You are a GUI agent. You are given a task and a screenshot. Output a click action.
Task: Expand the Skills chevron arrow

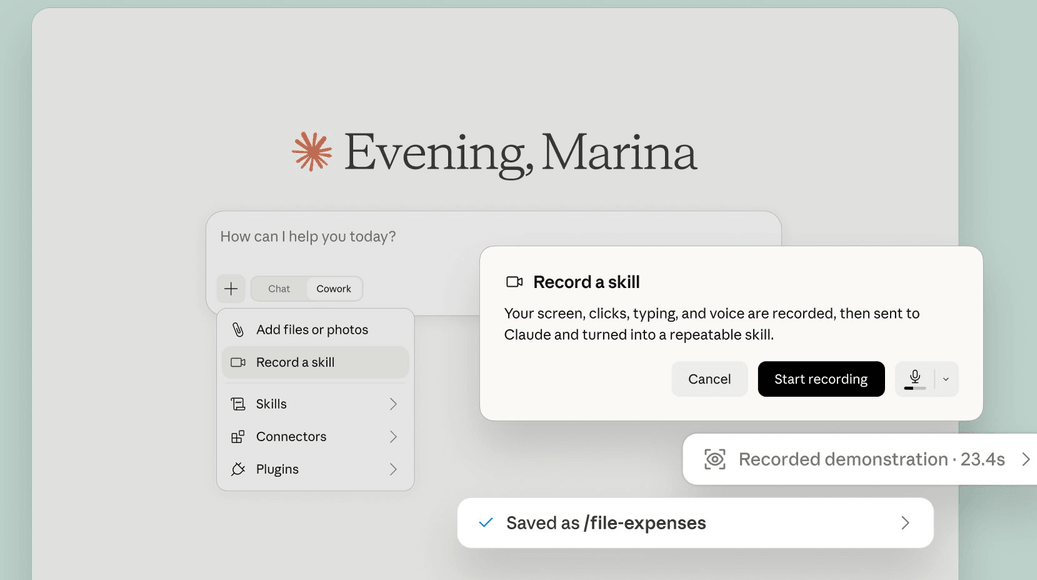393,403
